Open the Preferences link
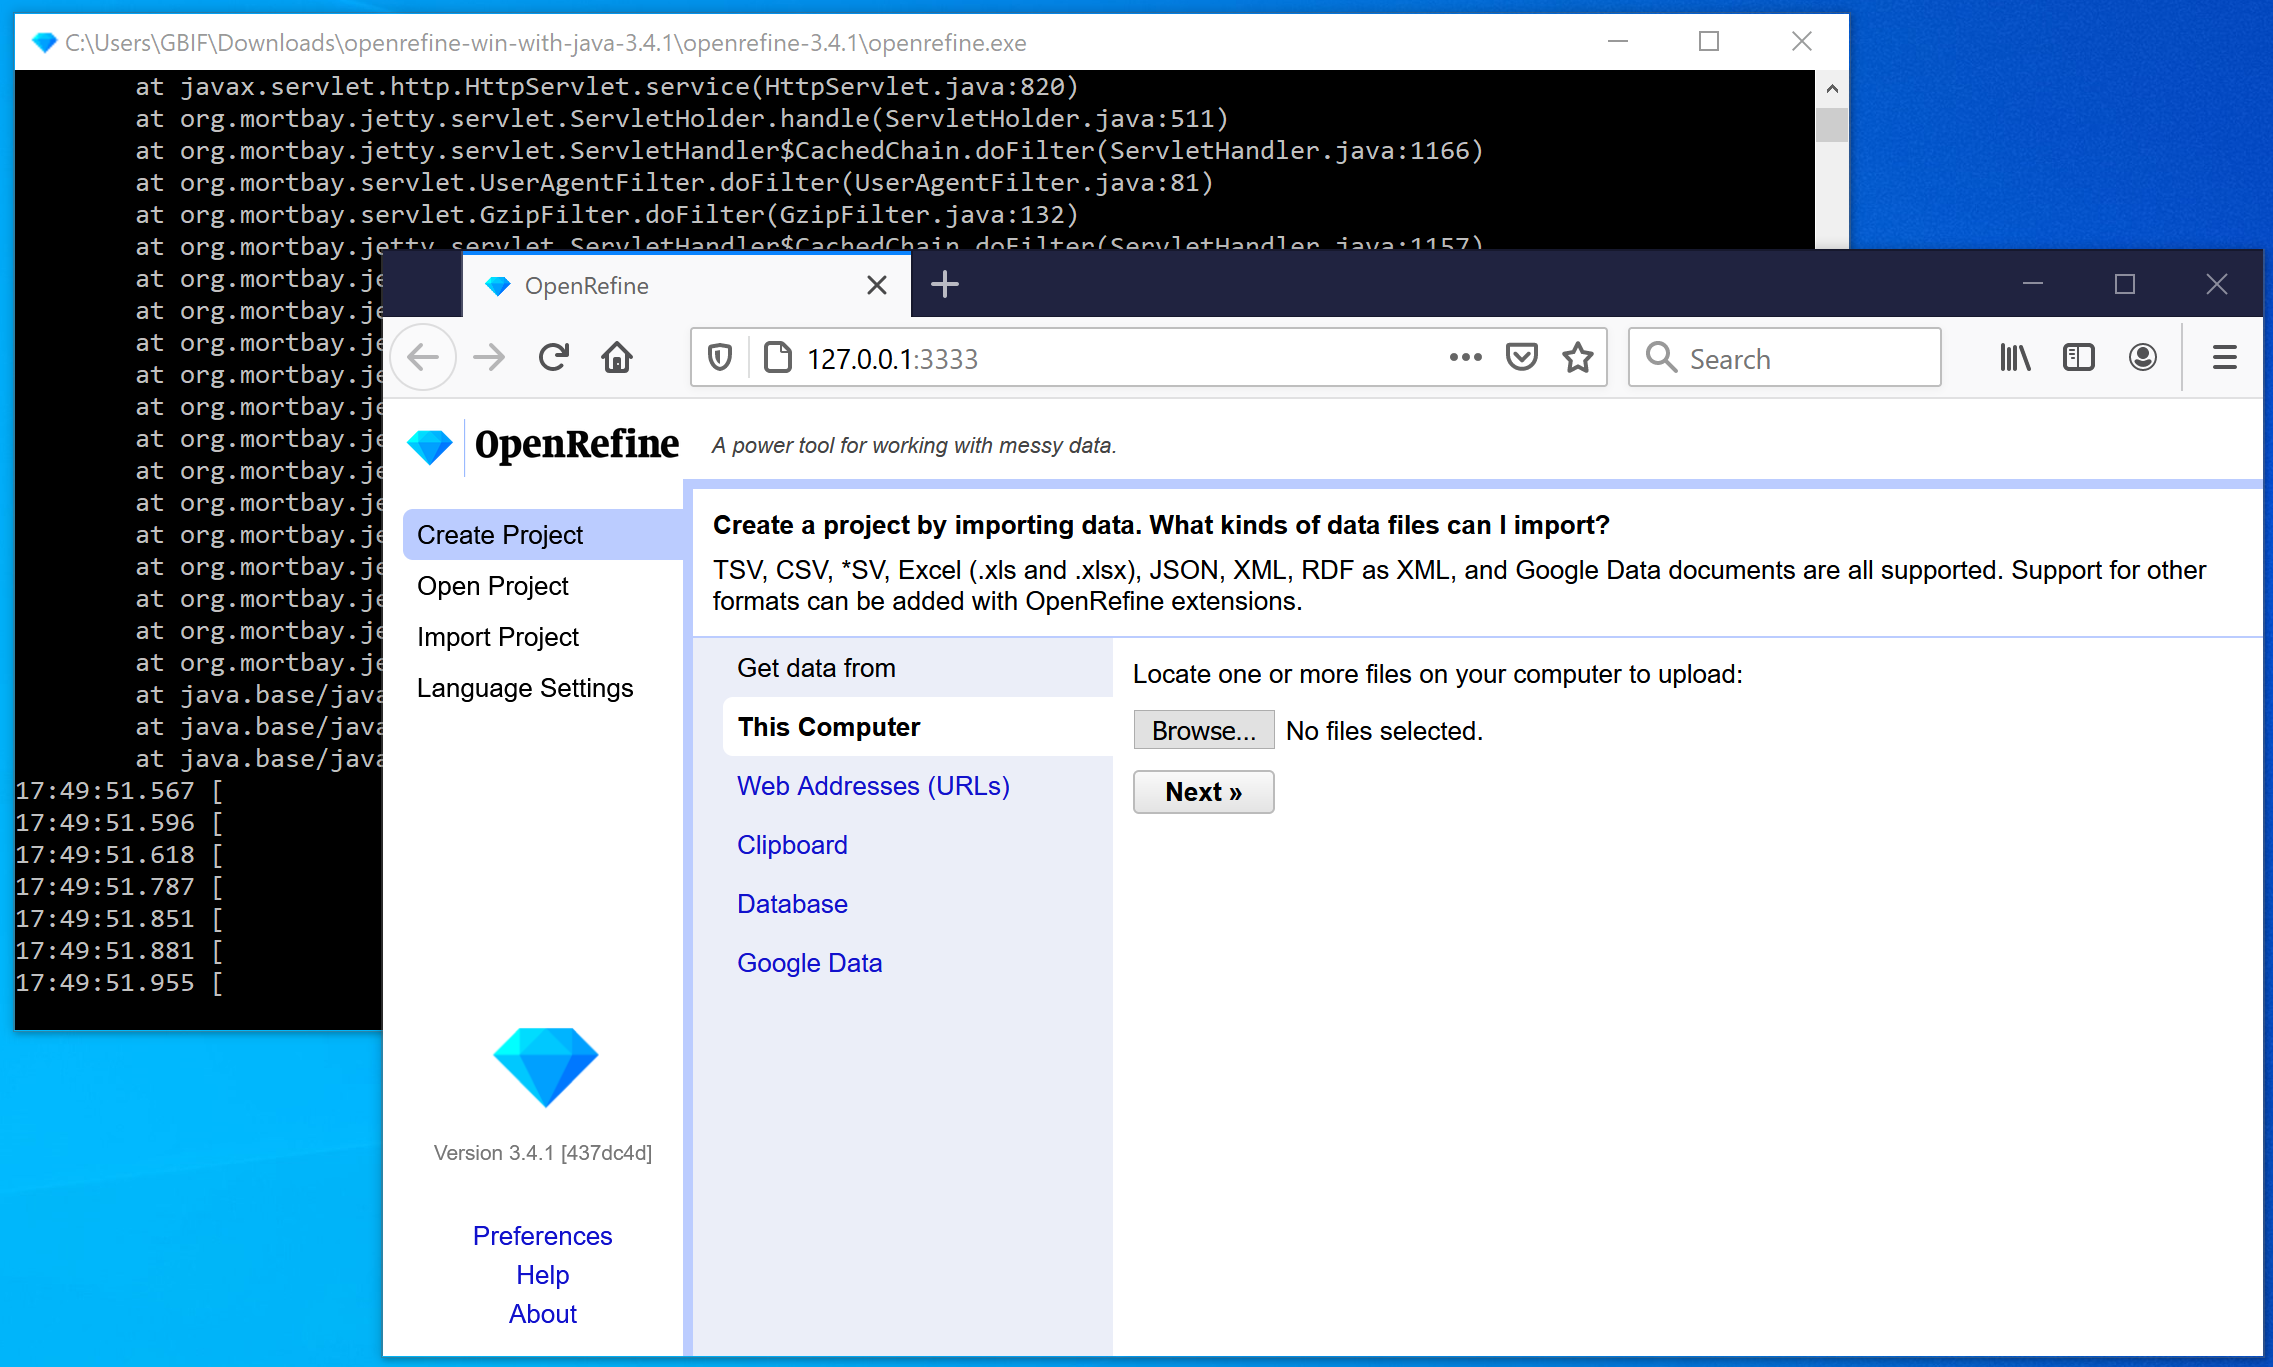Image resolution: width=2273 pixels, height=1367 pixels. pyautogui.click(x=542, y=1236)
